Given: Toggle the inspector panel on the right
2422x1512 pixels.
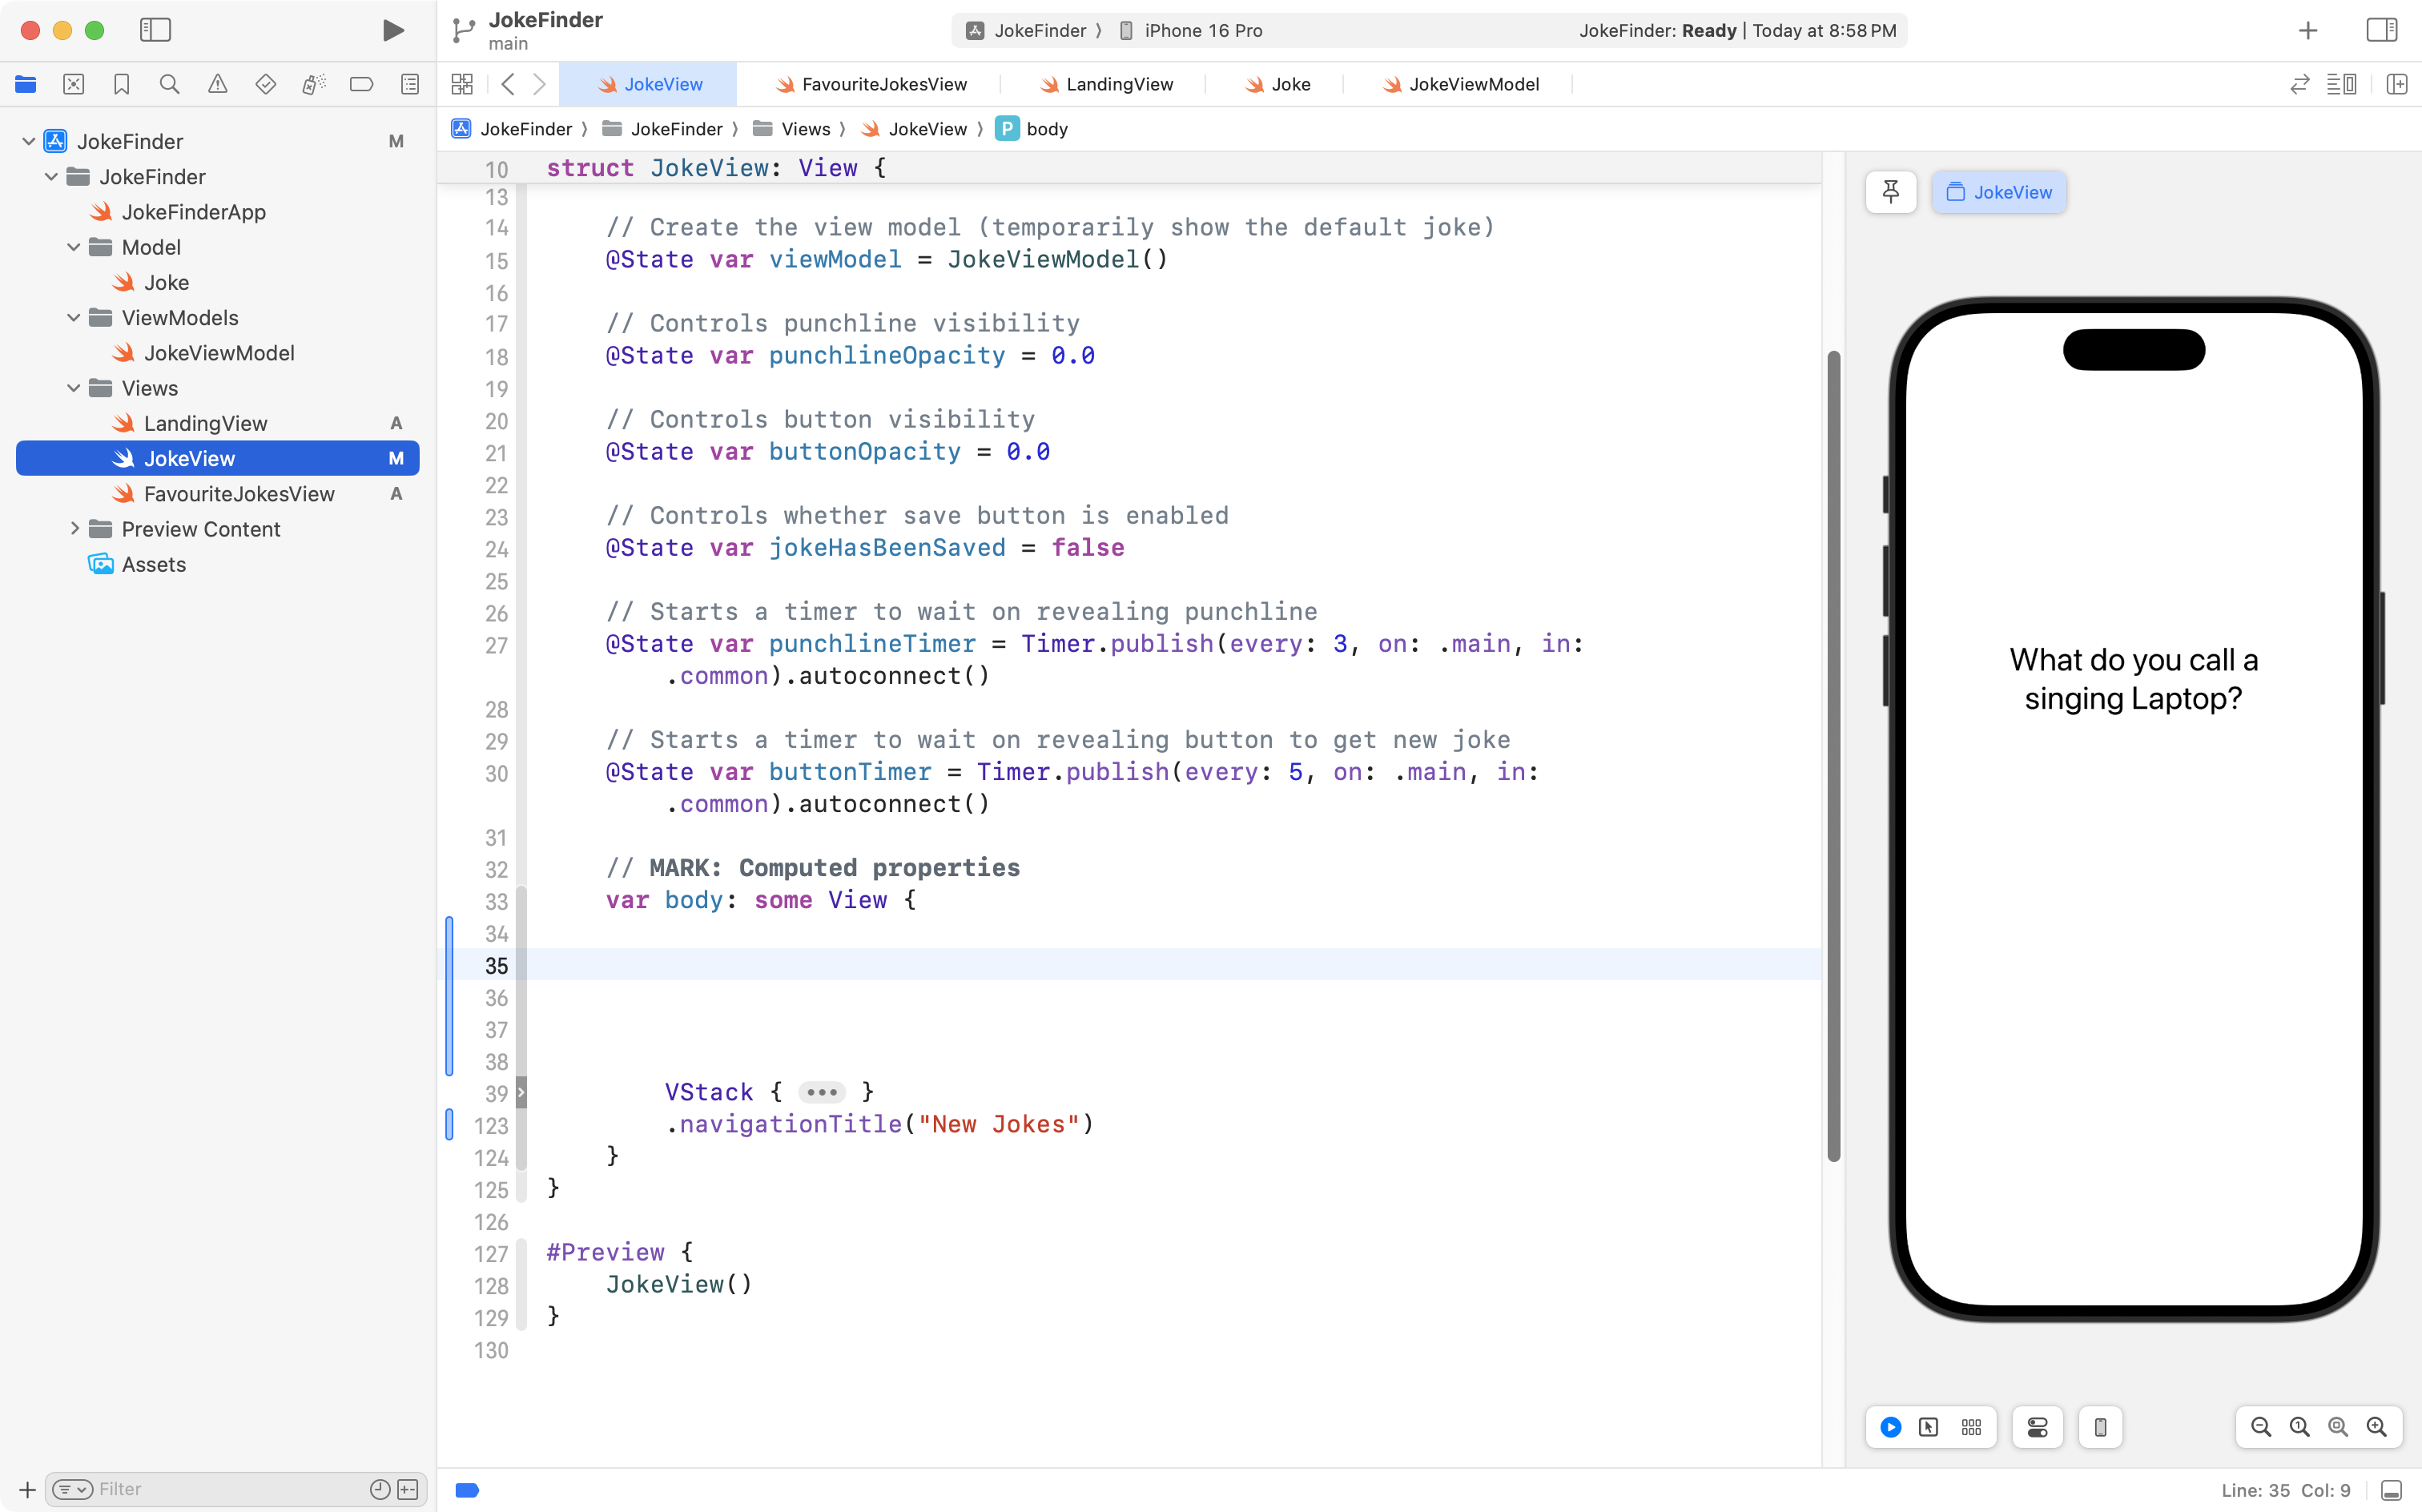Looking at the screenshot, I should click(x=2382, y=31).
